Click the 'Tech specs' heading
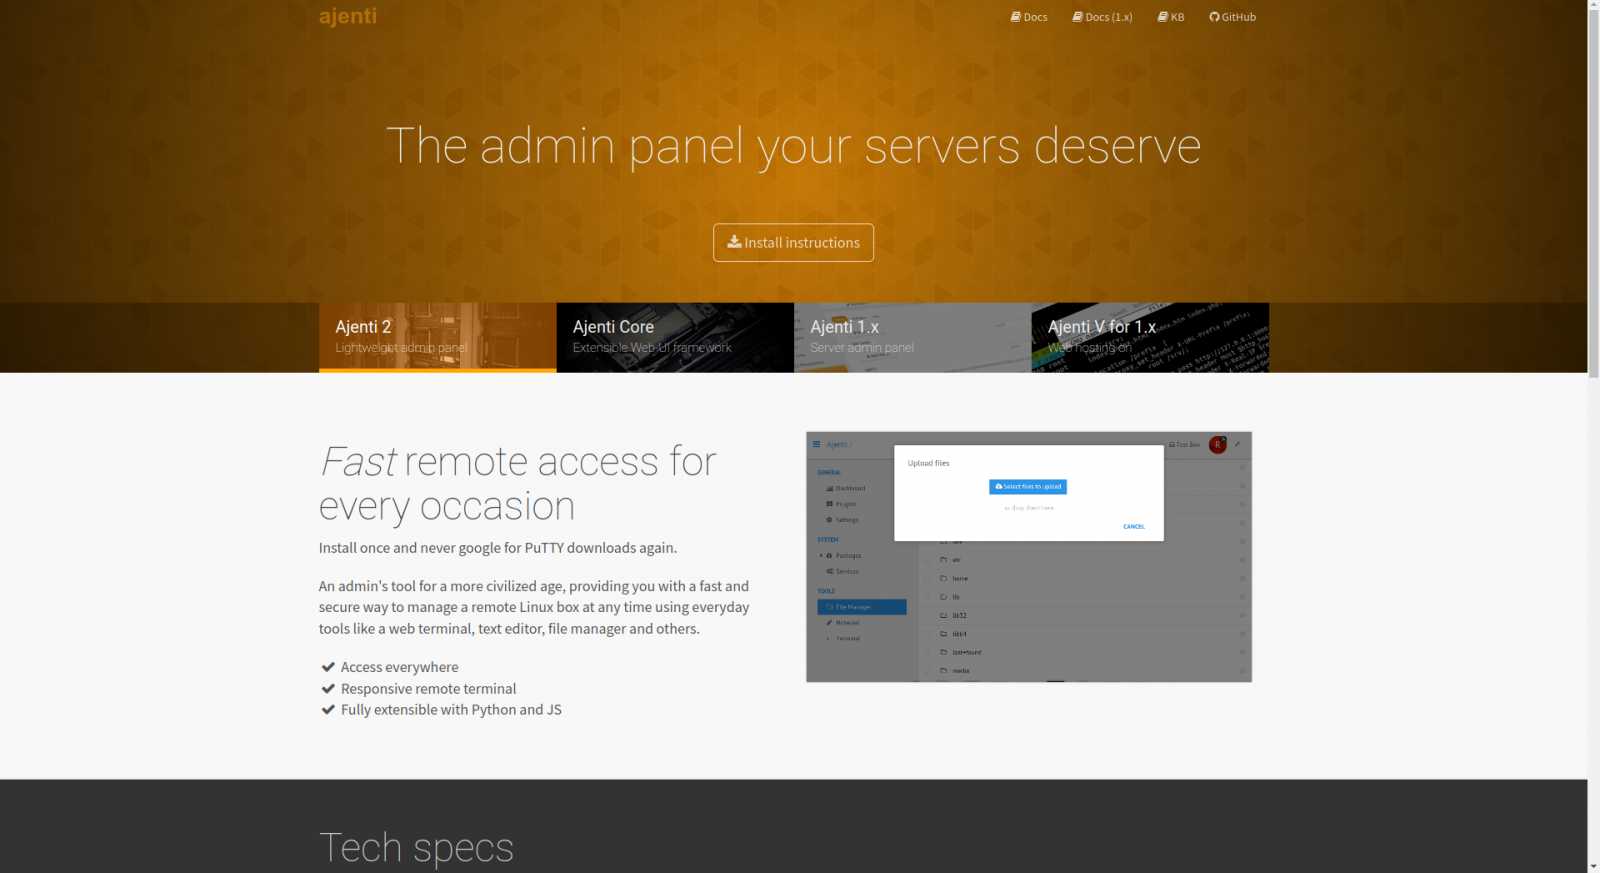The height and width of the screenshot is (873, 1600). pos(416,848)
